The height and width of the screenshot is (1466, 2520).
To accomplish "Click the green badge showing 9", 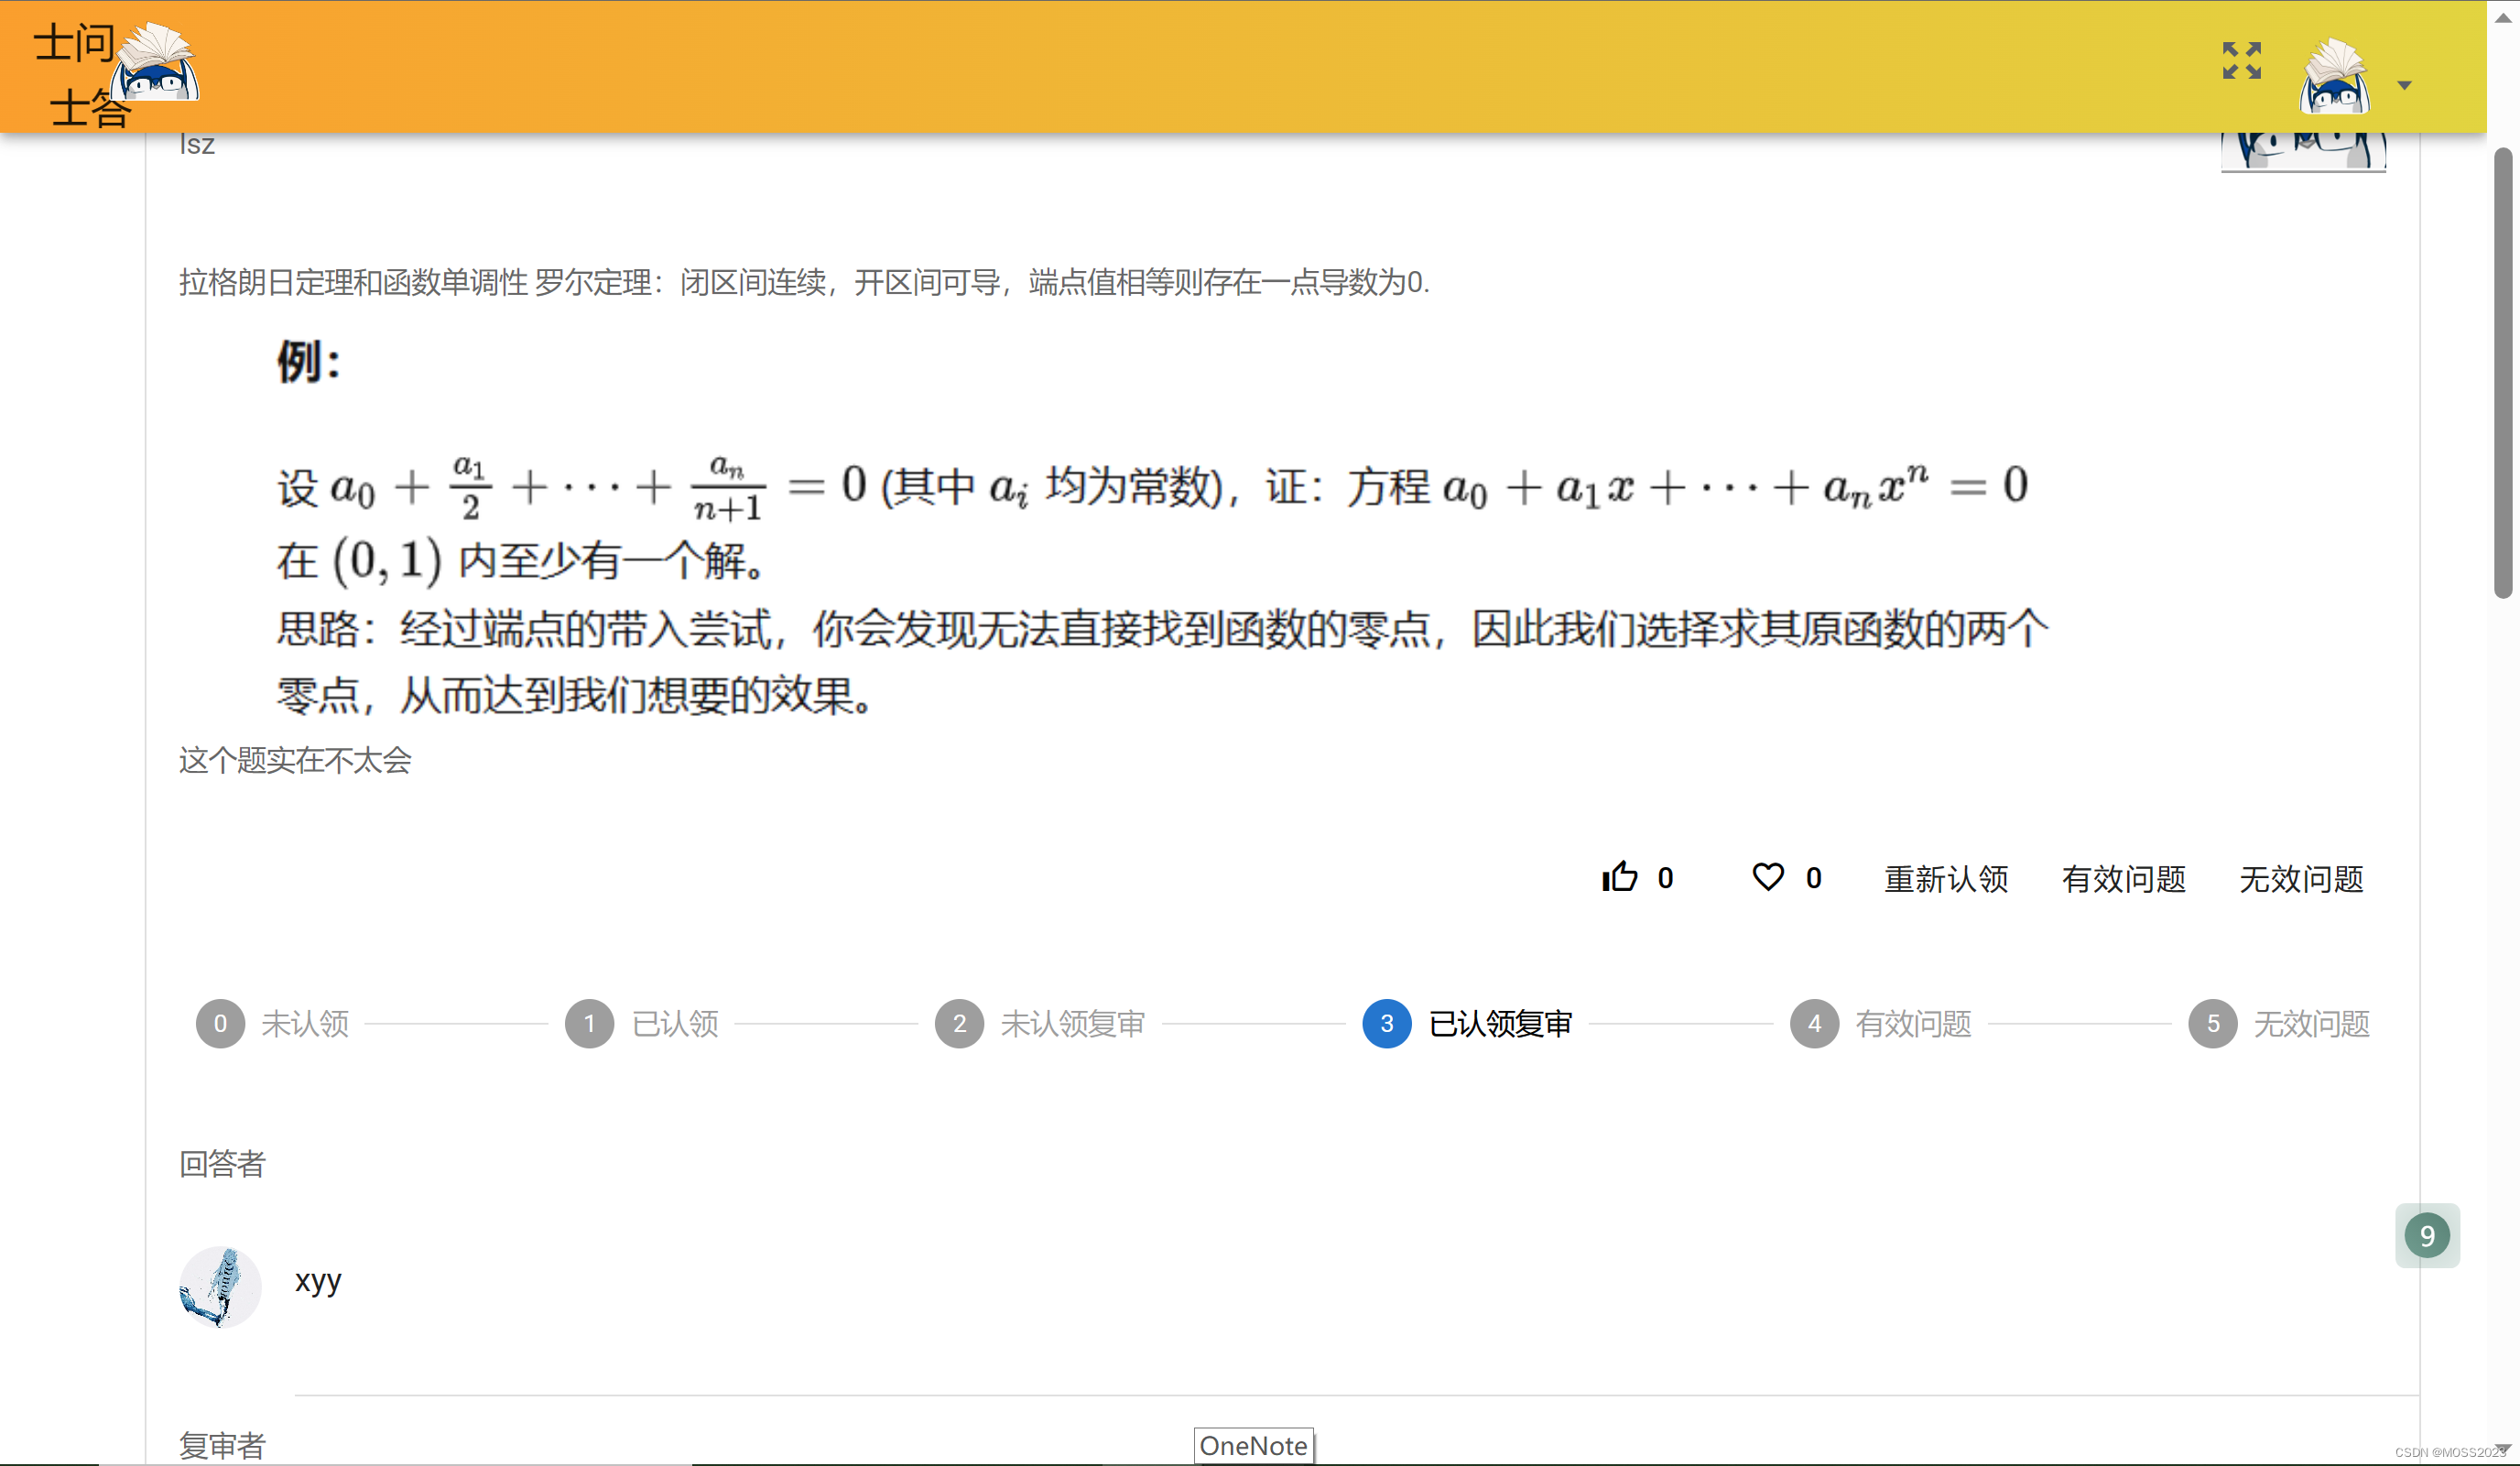I will click(2426, 1235).
